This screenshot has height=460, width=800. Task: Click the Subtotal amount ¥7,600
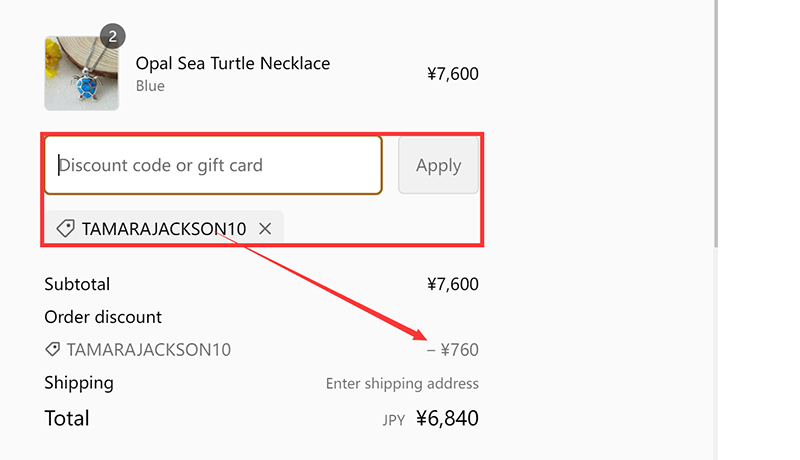452,284
